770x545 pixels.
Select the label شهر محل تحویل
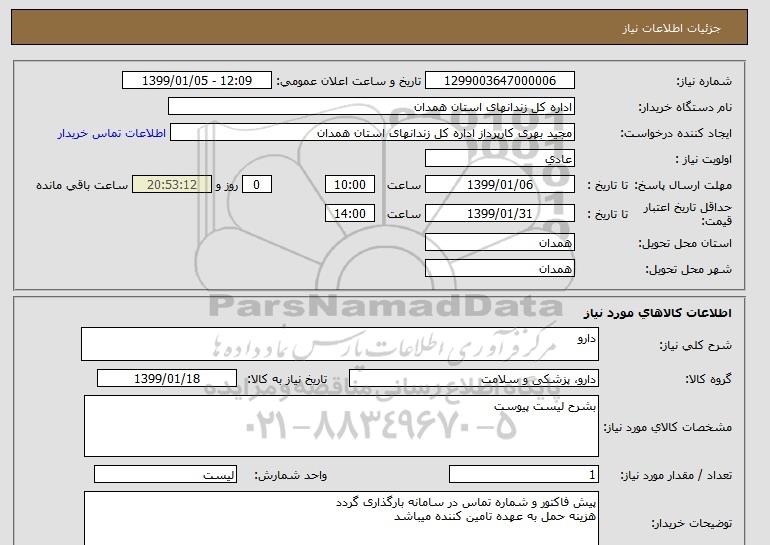click(688, 270)
